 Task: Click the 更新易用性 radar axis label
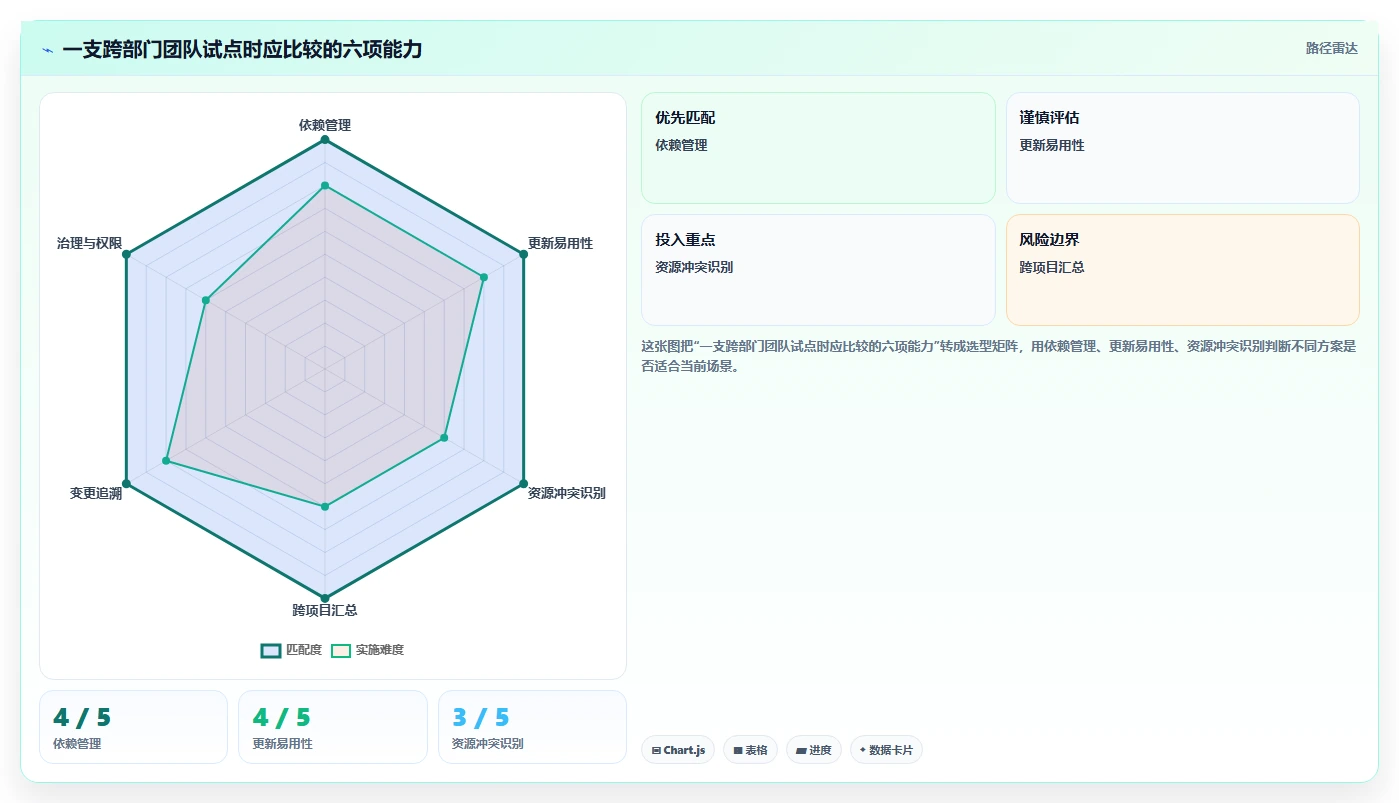560,243
